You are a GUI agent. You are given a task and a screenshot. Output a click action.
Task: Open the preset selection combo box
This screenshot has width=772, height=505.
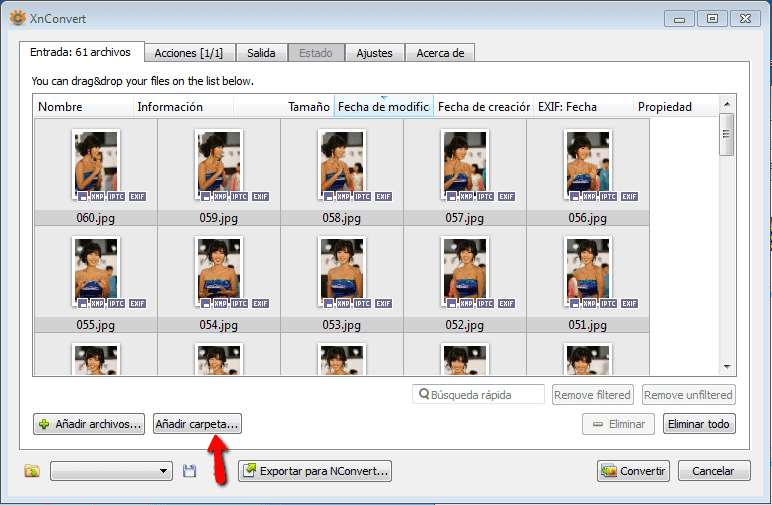tap(111, 471)
